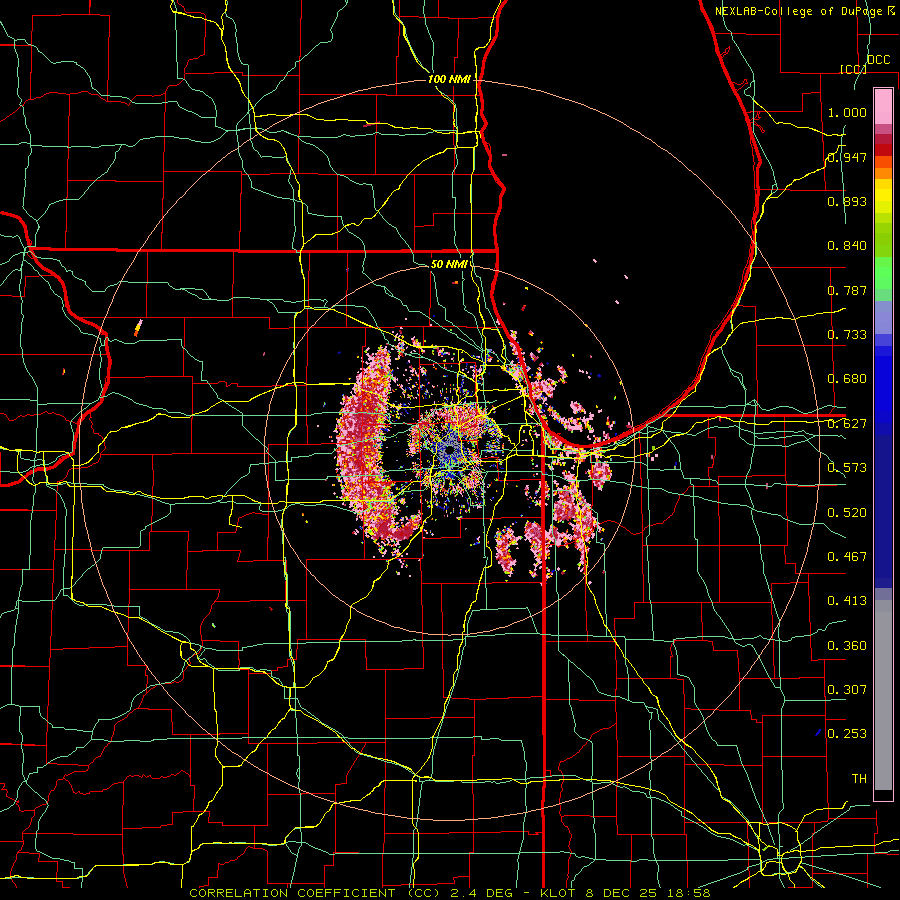
Task: Click the DCC legend header label
Action: point(878,60)
